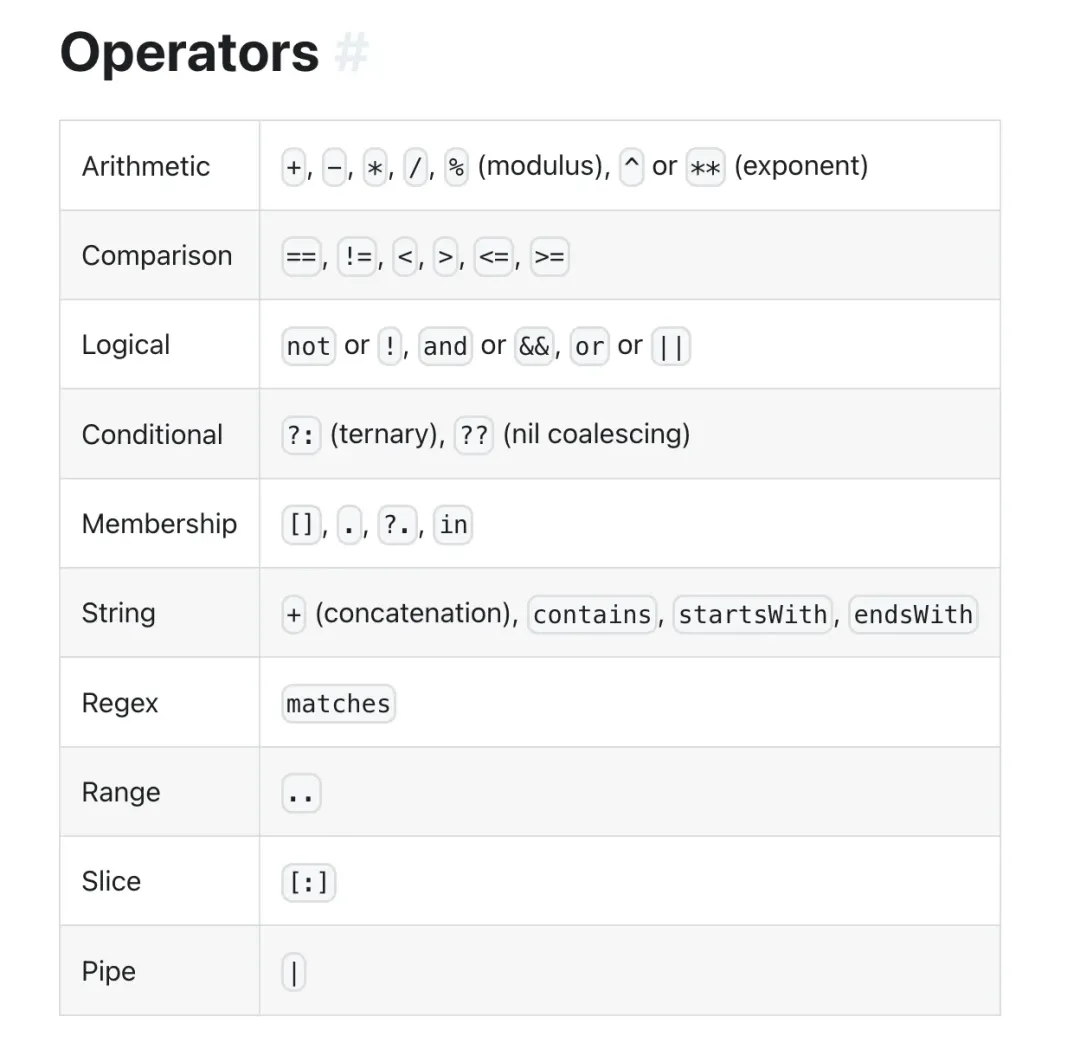The width and height of the screenshot is (1080, 1049).
Task: Click the Arithmetic row label
Action: coord(146,166)
